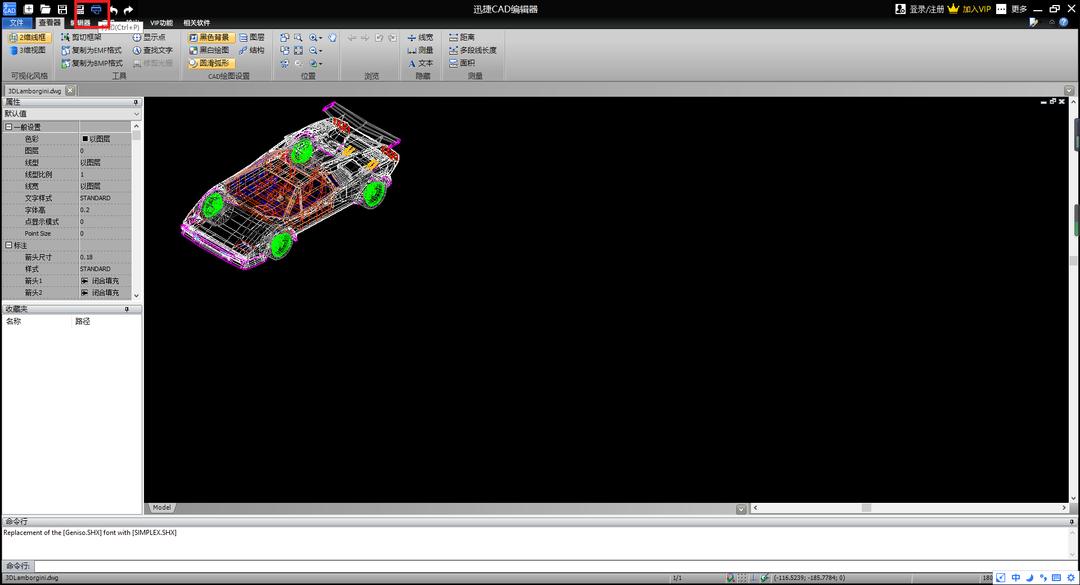Viewport: 1080px width, 585px height.
Task: Open the 图层 layers tool
Action: (x=251, y=37)
